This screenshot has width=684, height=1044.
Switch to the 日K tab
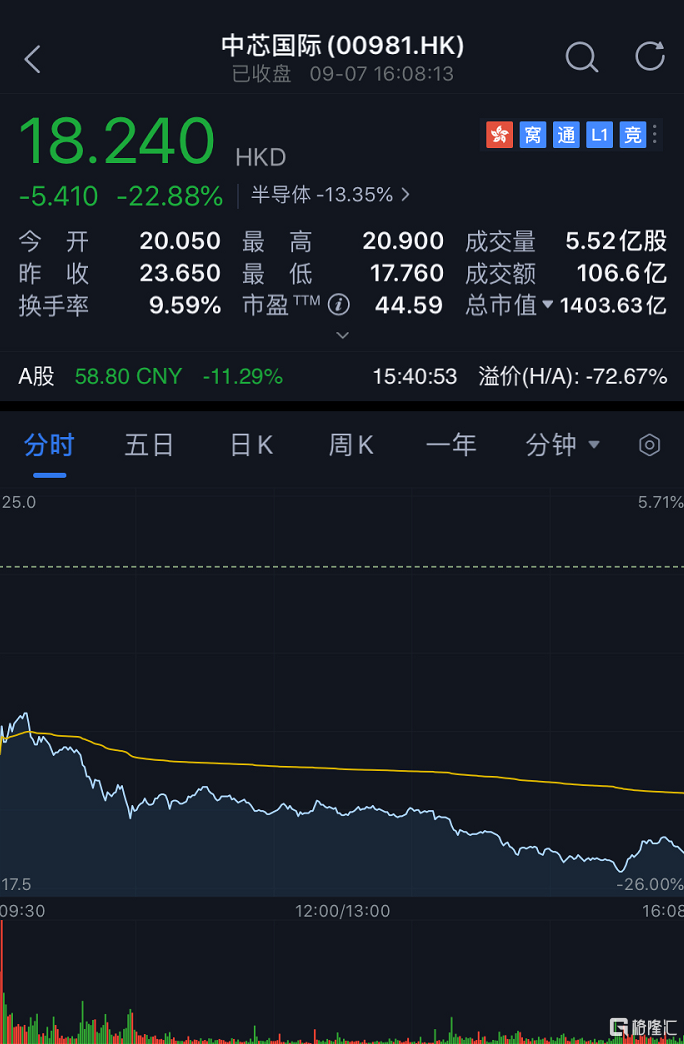pos(251,445)
